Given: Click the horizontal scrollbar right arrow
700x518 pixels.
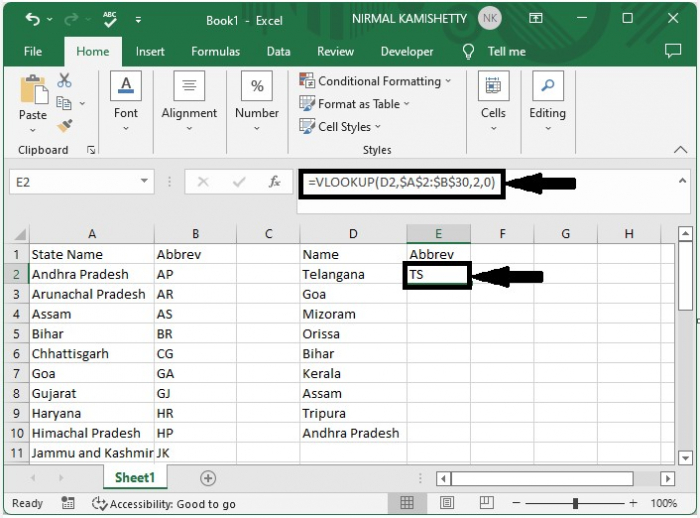Looking at the screenshot, I should 667,479.
